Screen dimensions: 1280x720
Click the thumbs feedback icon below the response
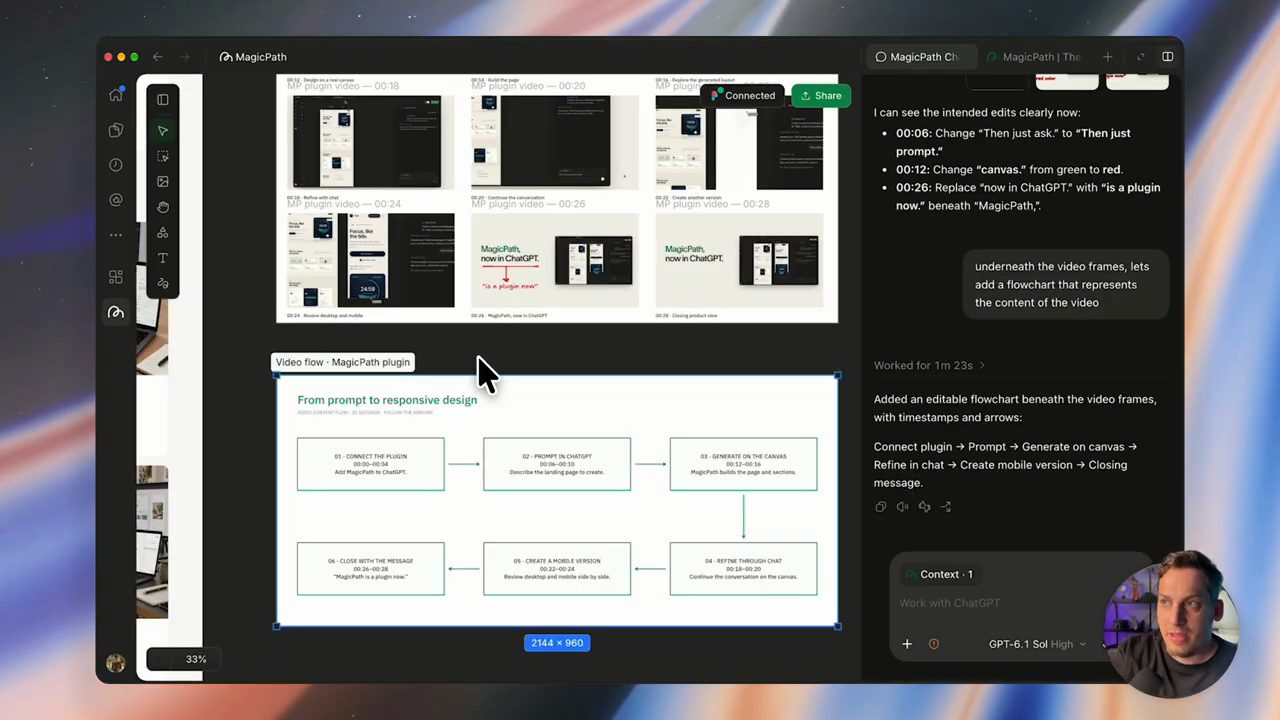(924, 507)
